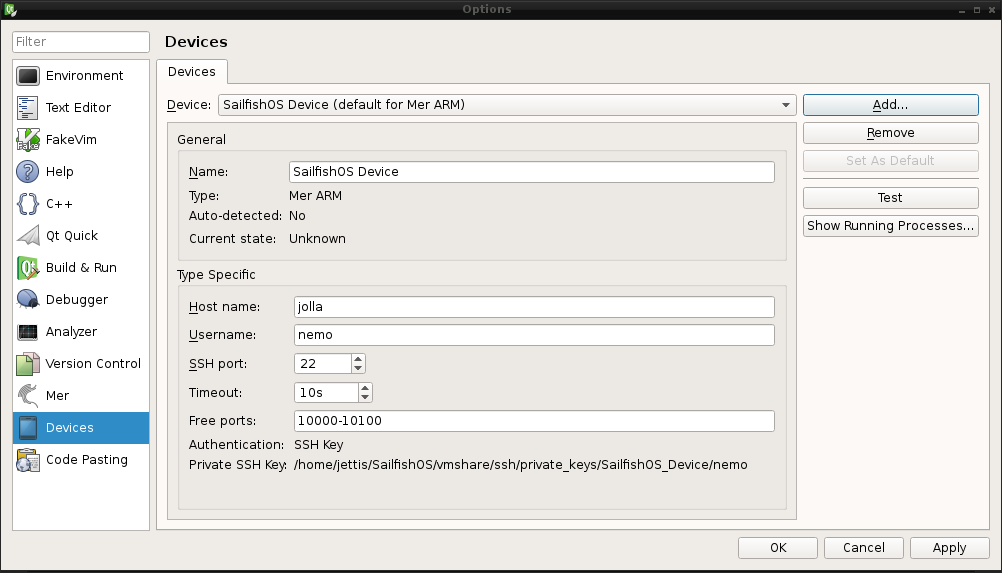Focus the Filter search field
This screenshot has height=573, width=1002.
[81, 42]
